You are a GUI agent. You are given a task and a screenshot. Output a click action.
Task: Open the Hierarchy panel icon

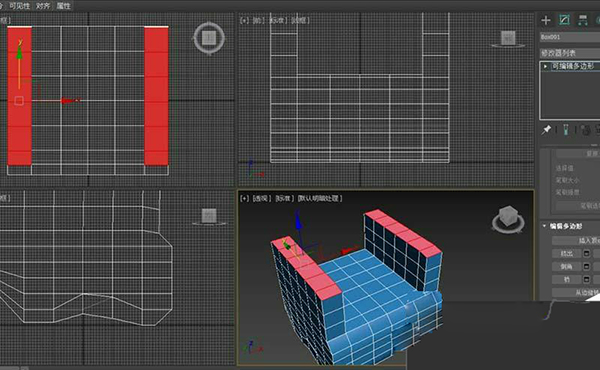click(582, 20)
